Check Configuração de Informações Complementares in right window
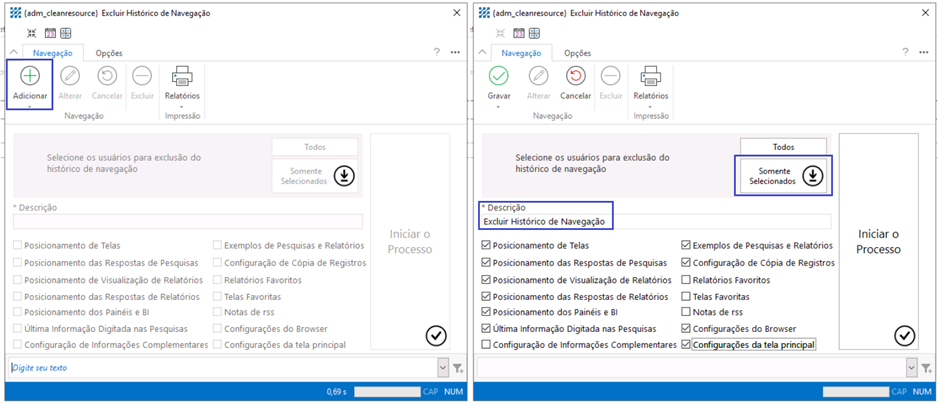This screenshot has width=939, height=403. coord(487,345)
